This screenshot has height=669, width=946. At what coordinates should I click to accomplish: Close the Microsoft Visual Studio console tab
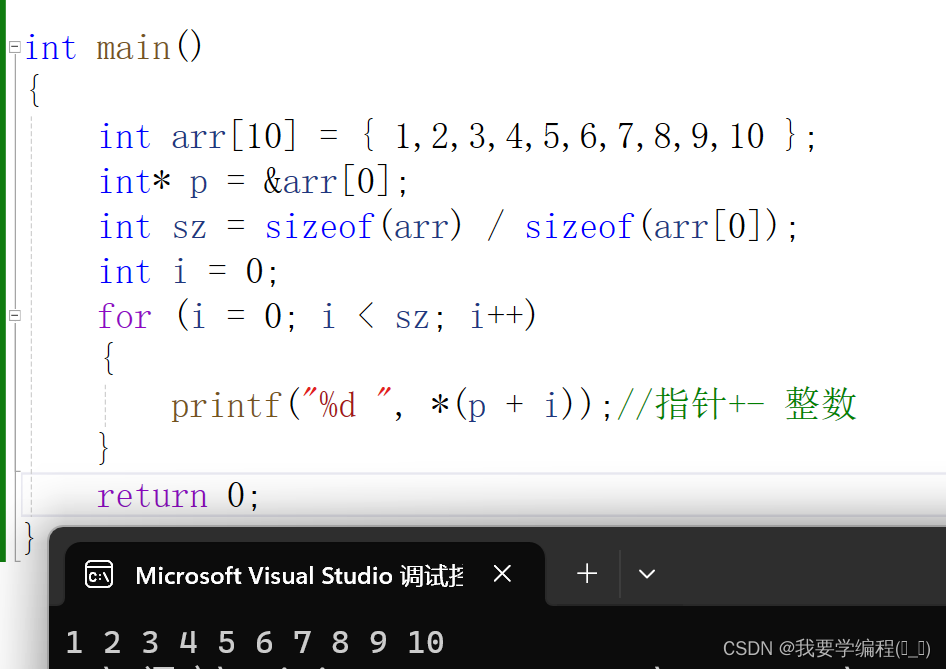[503, 574]
